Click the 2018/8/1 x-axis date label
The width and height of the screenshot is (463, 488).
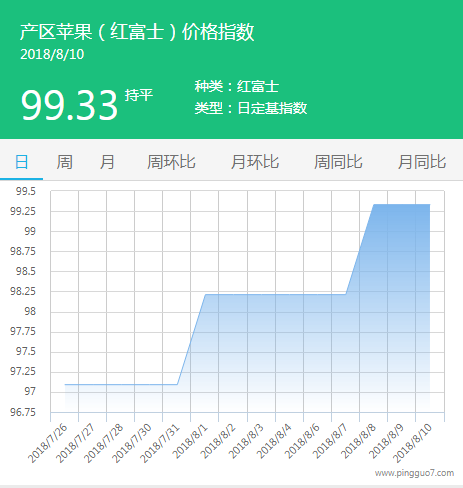(x=190, y=441)
